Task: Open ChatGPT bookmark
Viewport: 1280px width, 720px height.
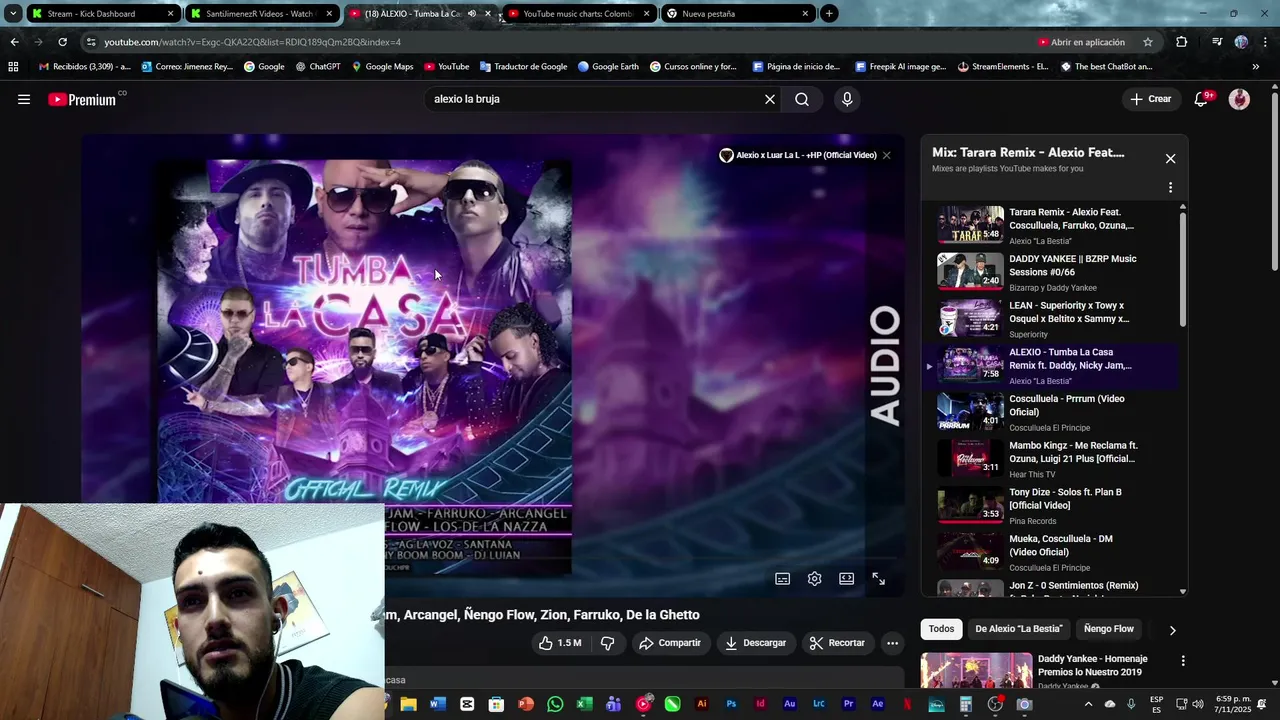Action: (318, 67)
